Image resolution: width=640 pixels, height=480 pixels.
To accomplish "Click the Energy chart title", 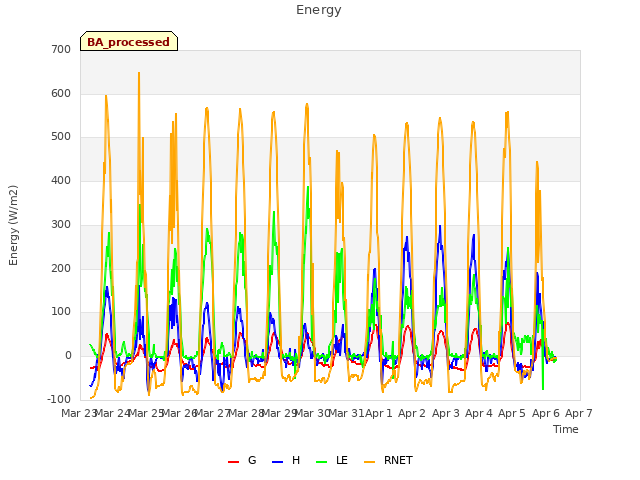I will pyautogui.click(x=319, y=10).
